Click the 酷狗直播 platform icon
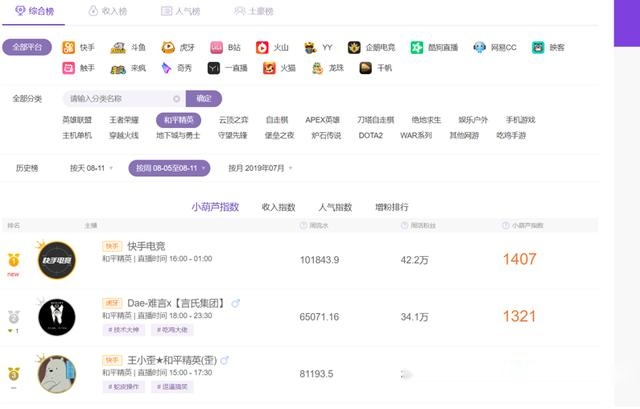This screenshot has width=640, height=409. click(x=417, y=47)
